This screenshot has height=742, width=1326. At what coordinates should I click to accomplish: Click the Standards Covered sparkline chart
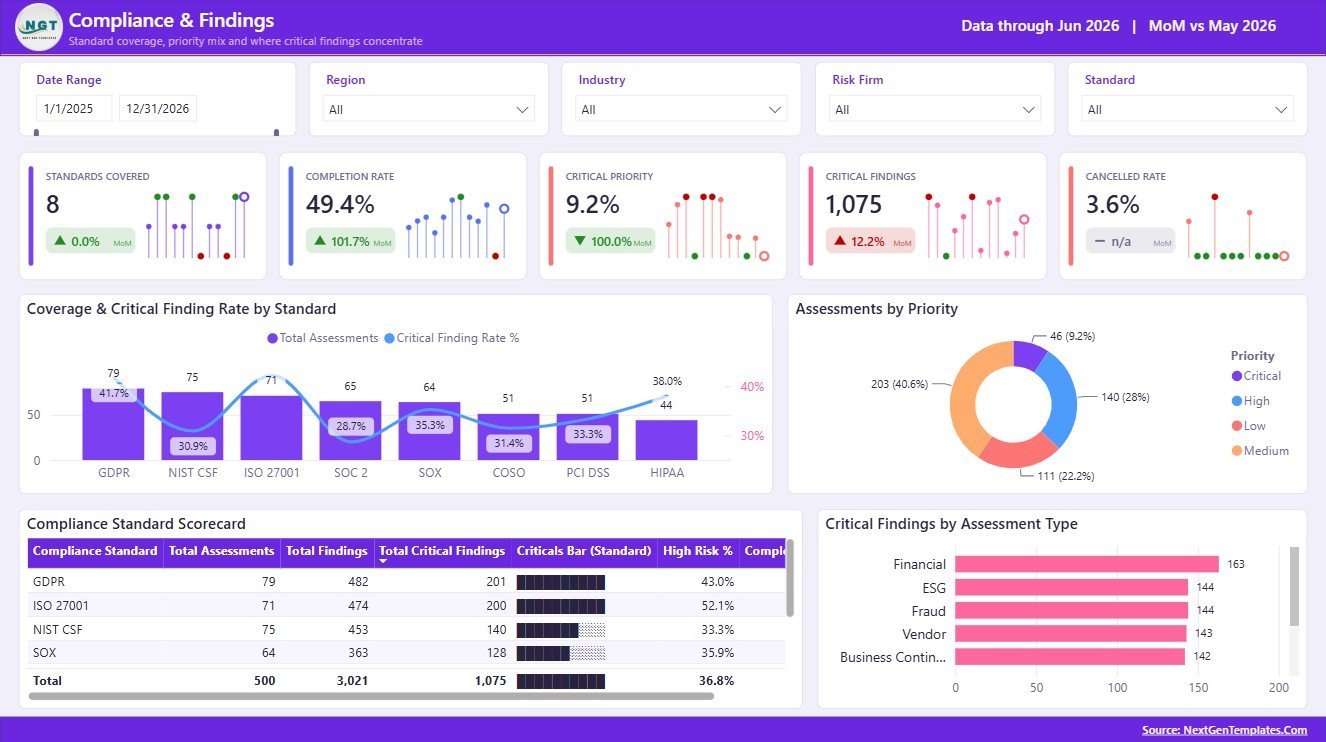coord(197,227)
